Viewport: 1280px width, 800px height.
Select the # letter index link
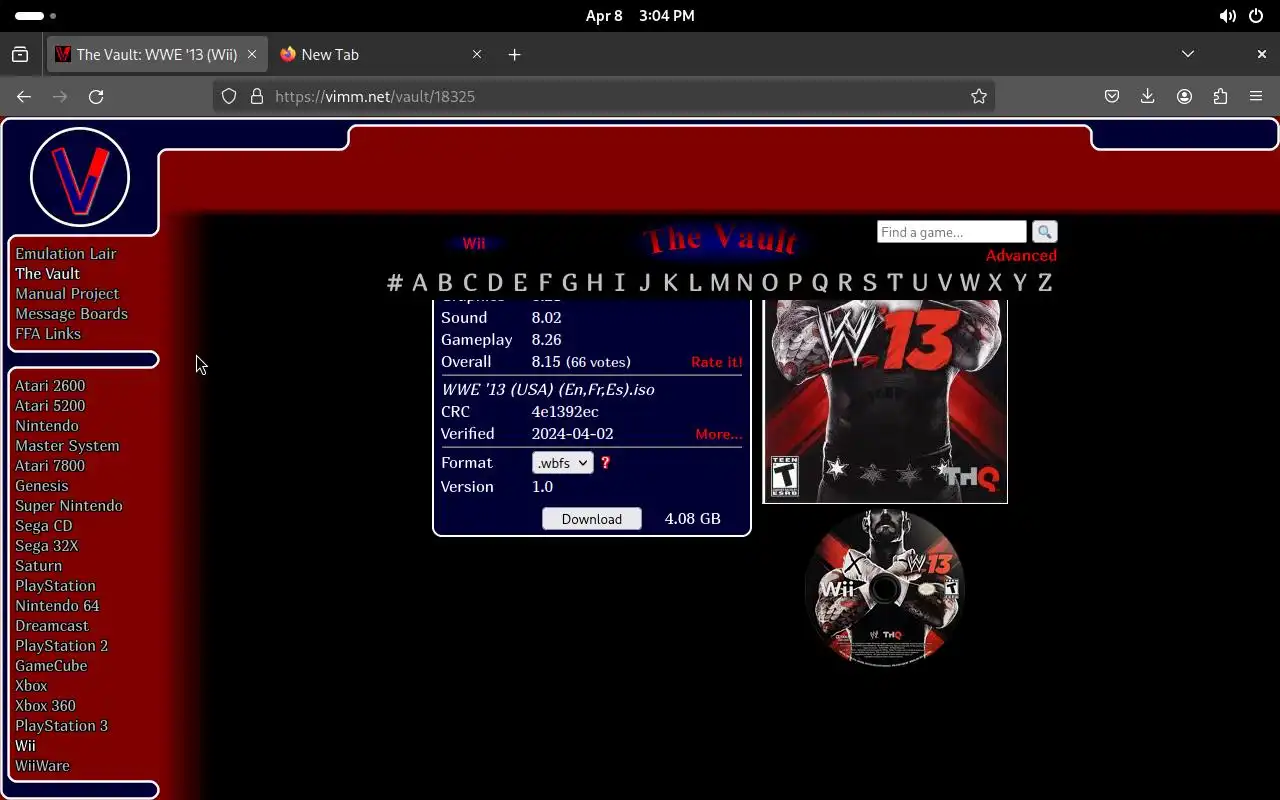pyautogui.click(x=395, y=283)
